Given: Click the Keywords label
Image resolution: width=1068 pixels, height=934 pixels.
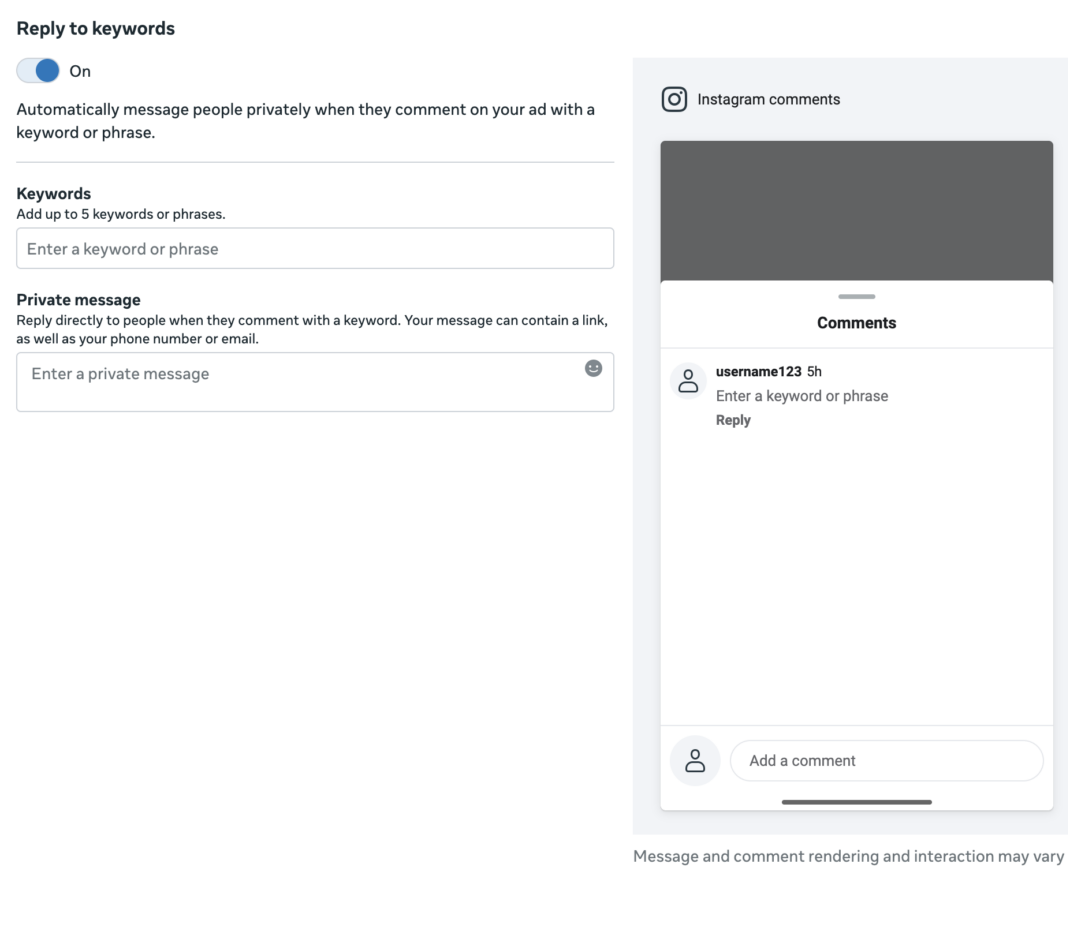Looking at the screenshot, I should (x=54, y=193).
